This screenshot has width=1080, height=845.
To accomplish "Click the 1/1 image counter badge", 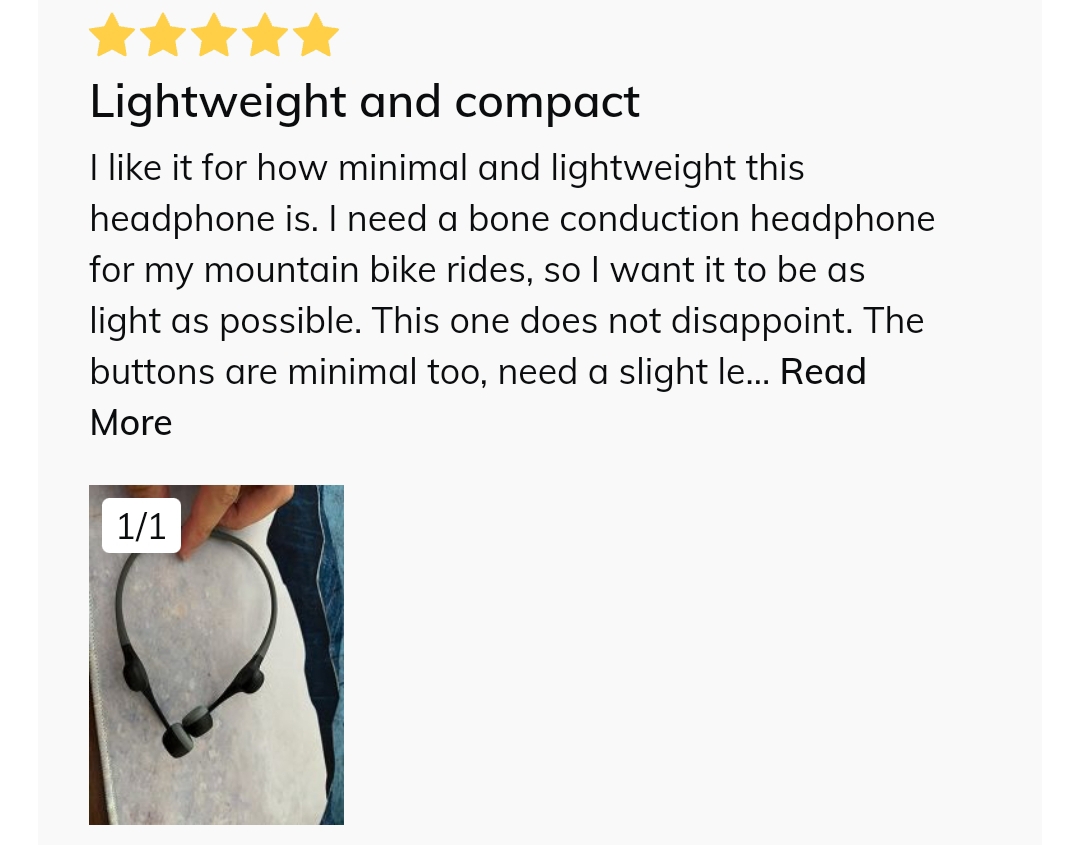I will click(x=141, y=526).
